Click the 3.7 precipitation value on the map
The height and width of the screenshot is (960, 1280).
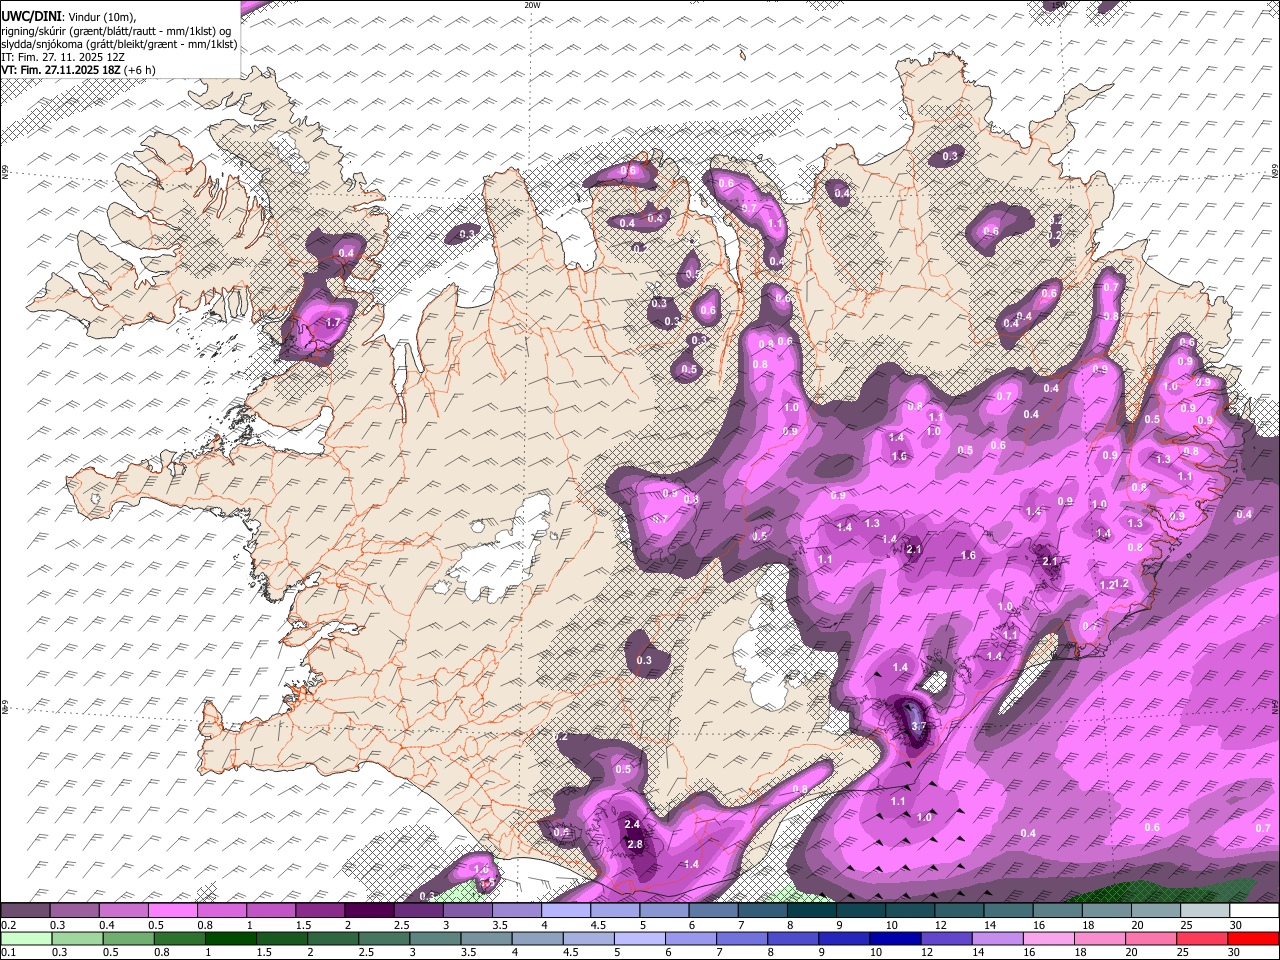coord(920,726)
